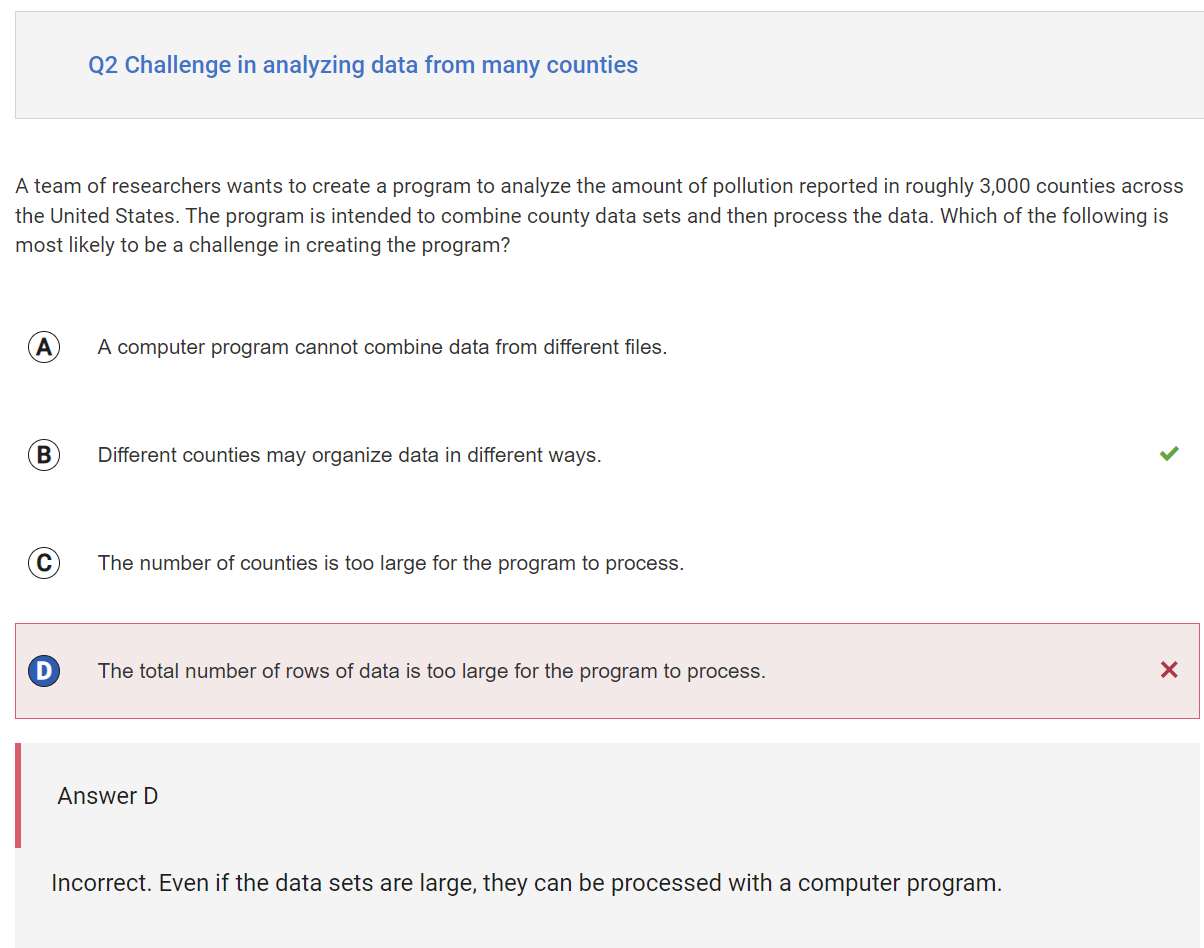Image resolution: width=1204 pixels, height=948 pixels.
Task: Click the "Incorrect. Even if the data sets" explanation
Action: (527, 883)
